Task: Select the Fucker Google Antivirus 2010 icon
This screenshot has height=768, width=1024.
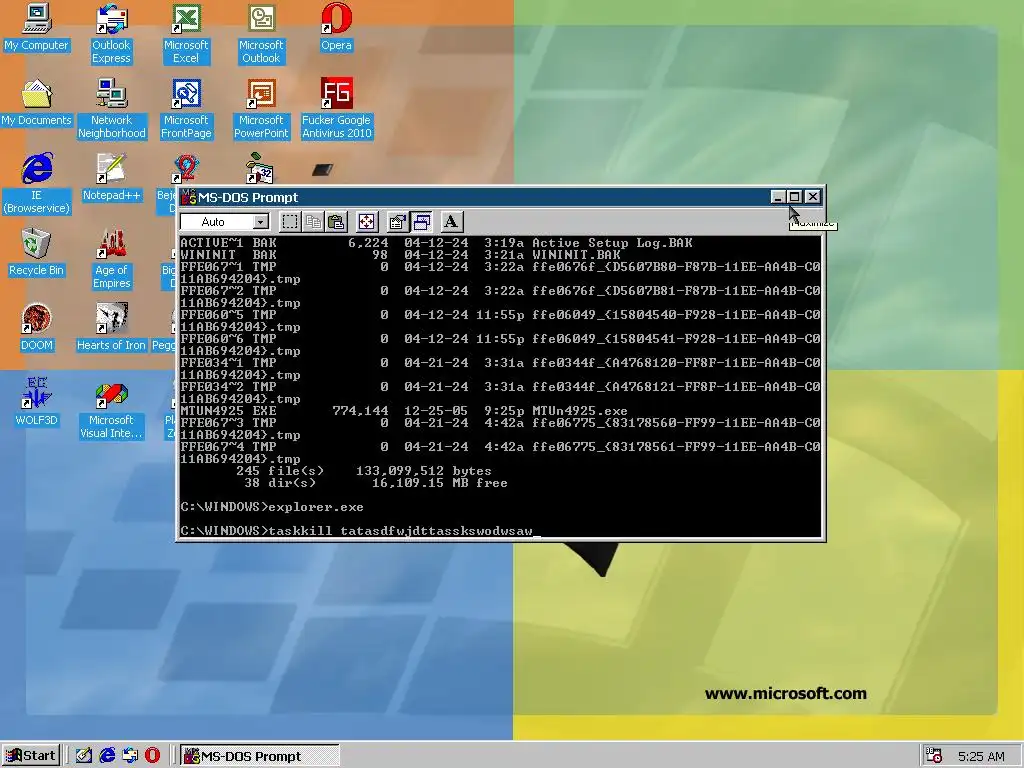Action: (x=336, y=109)
